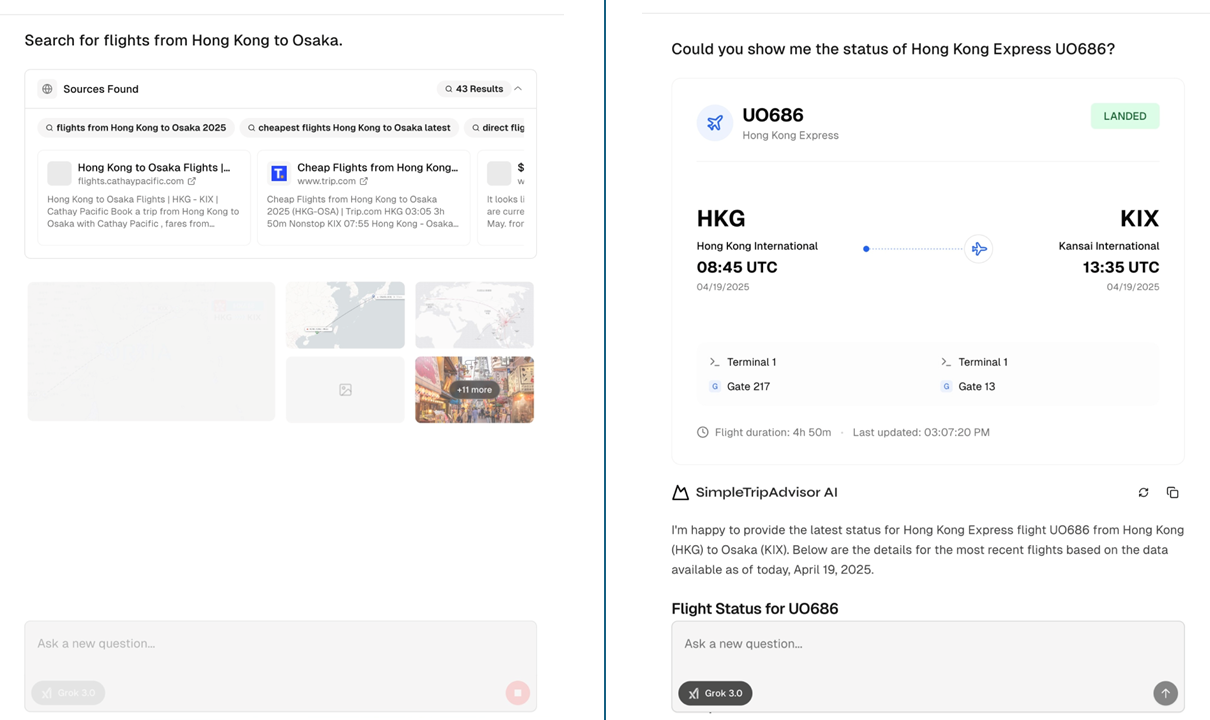The width and height of the screenshot is (1210, 720).
Task: Collapse the Sources Found section chevron
Action: [x=518, y=89]
